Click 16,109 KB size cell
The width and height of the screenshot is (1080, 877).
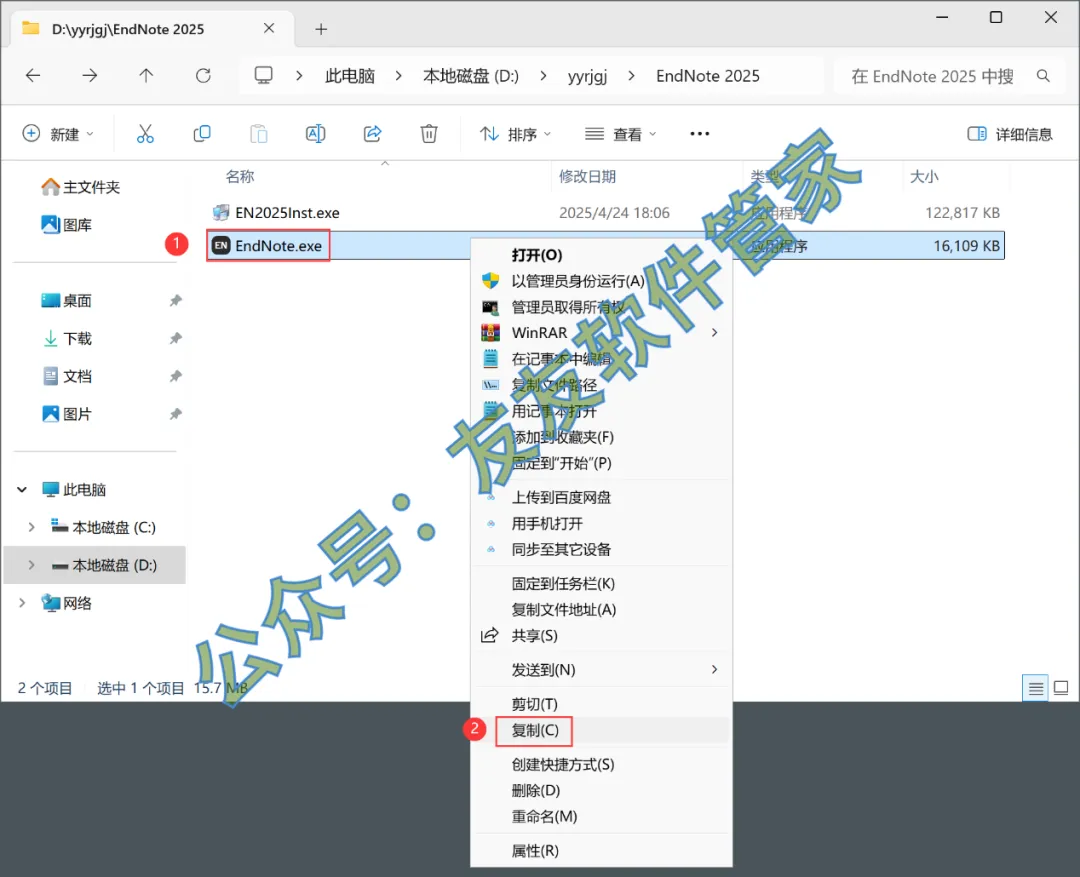tap(966, 246)
